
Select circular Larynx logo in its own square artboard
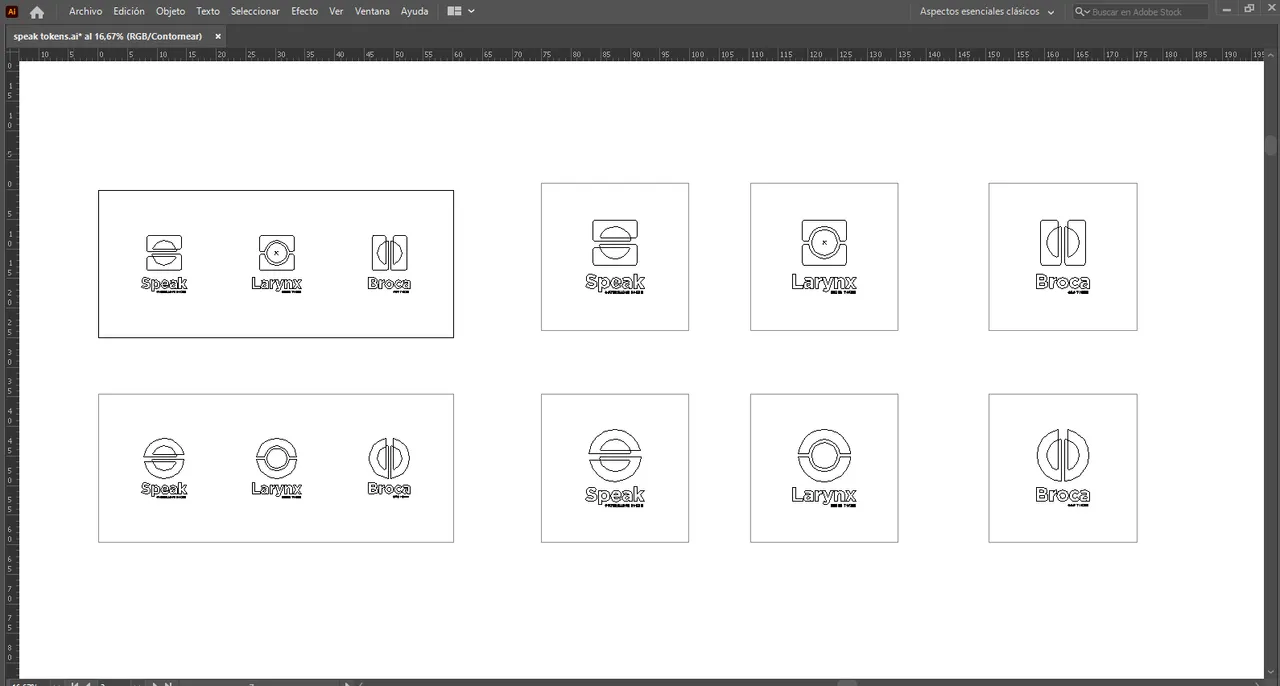coord(824,468)
